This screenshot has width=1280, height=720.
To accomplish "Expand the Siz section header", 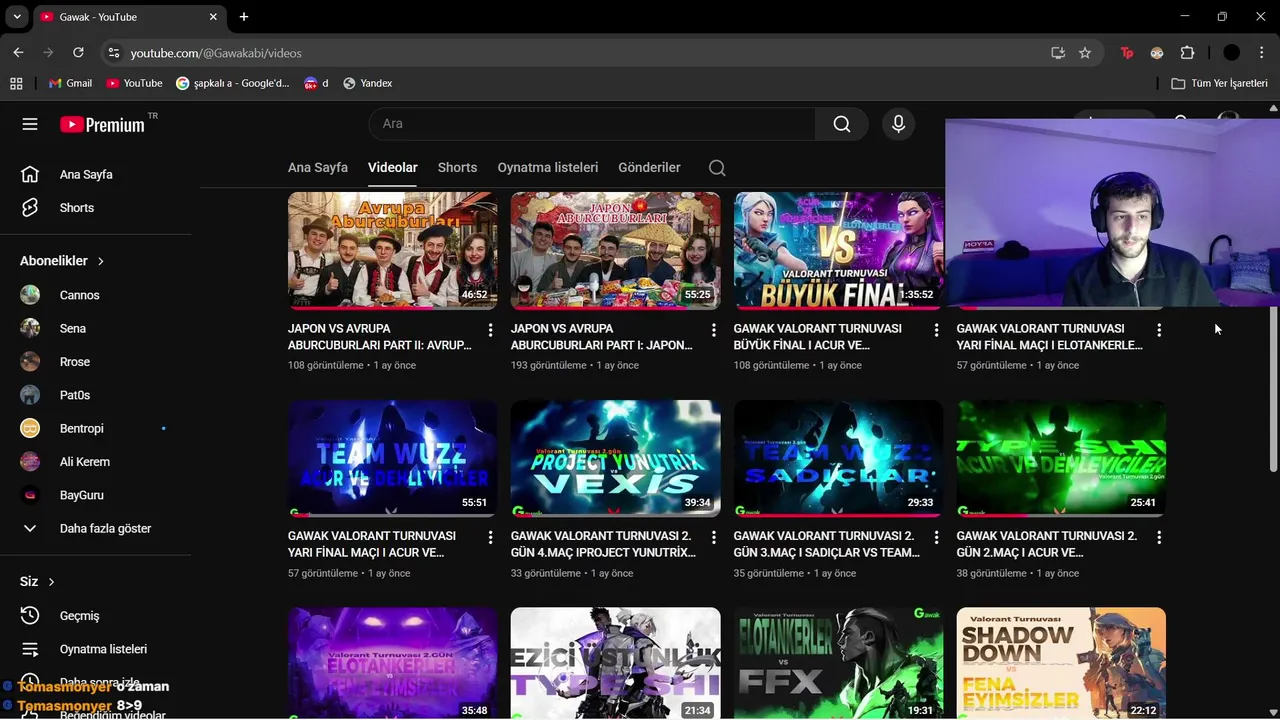I will (37, 582).
